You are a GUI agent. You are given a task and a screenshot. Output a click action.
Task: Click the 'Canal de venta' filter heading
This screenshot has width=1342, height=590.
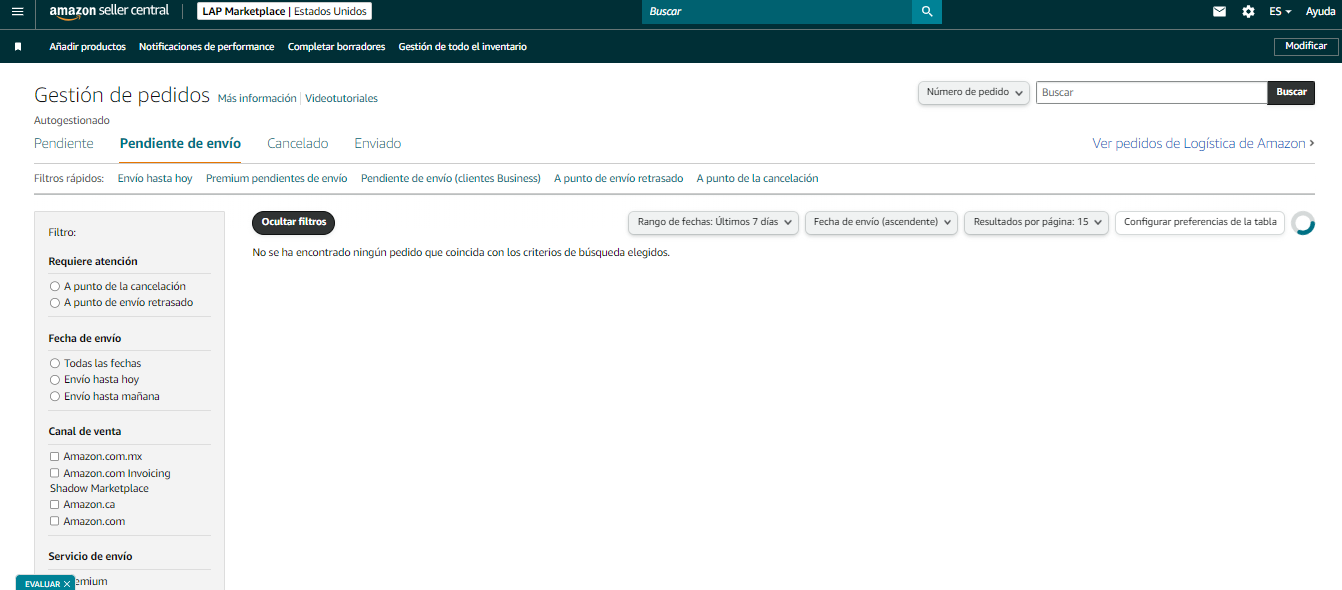point(85,432)
